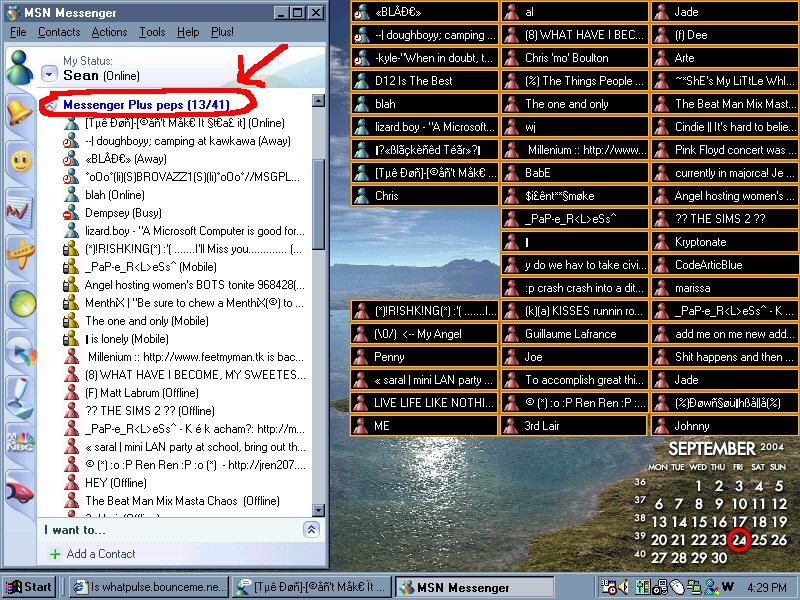Image resolution: width=800 pixels, height=600 pixels.
Task: Click mobile icon beside 'I is lonely (Mobile)'
Action: 71,339
